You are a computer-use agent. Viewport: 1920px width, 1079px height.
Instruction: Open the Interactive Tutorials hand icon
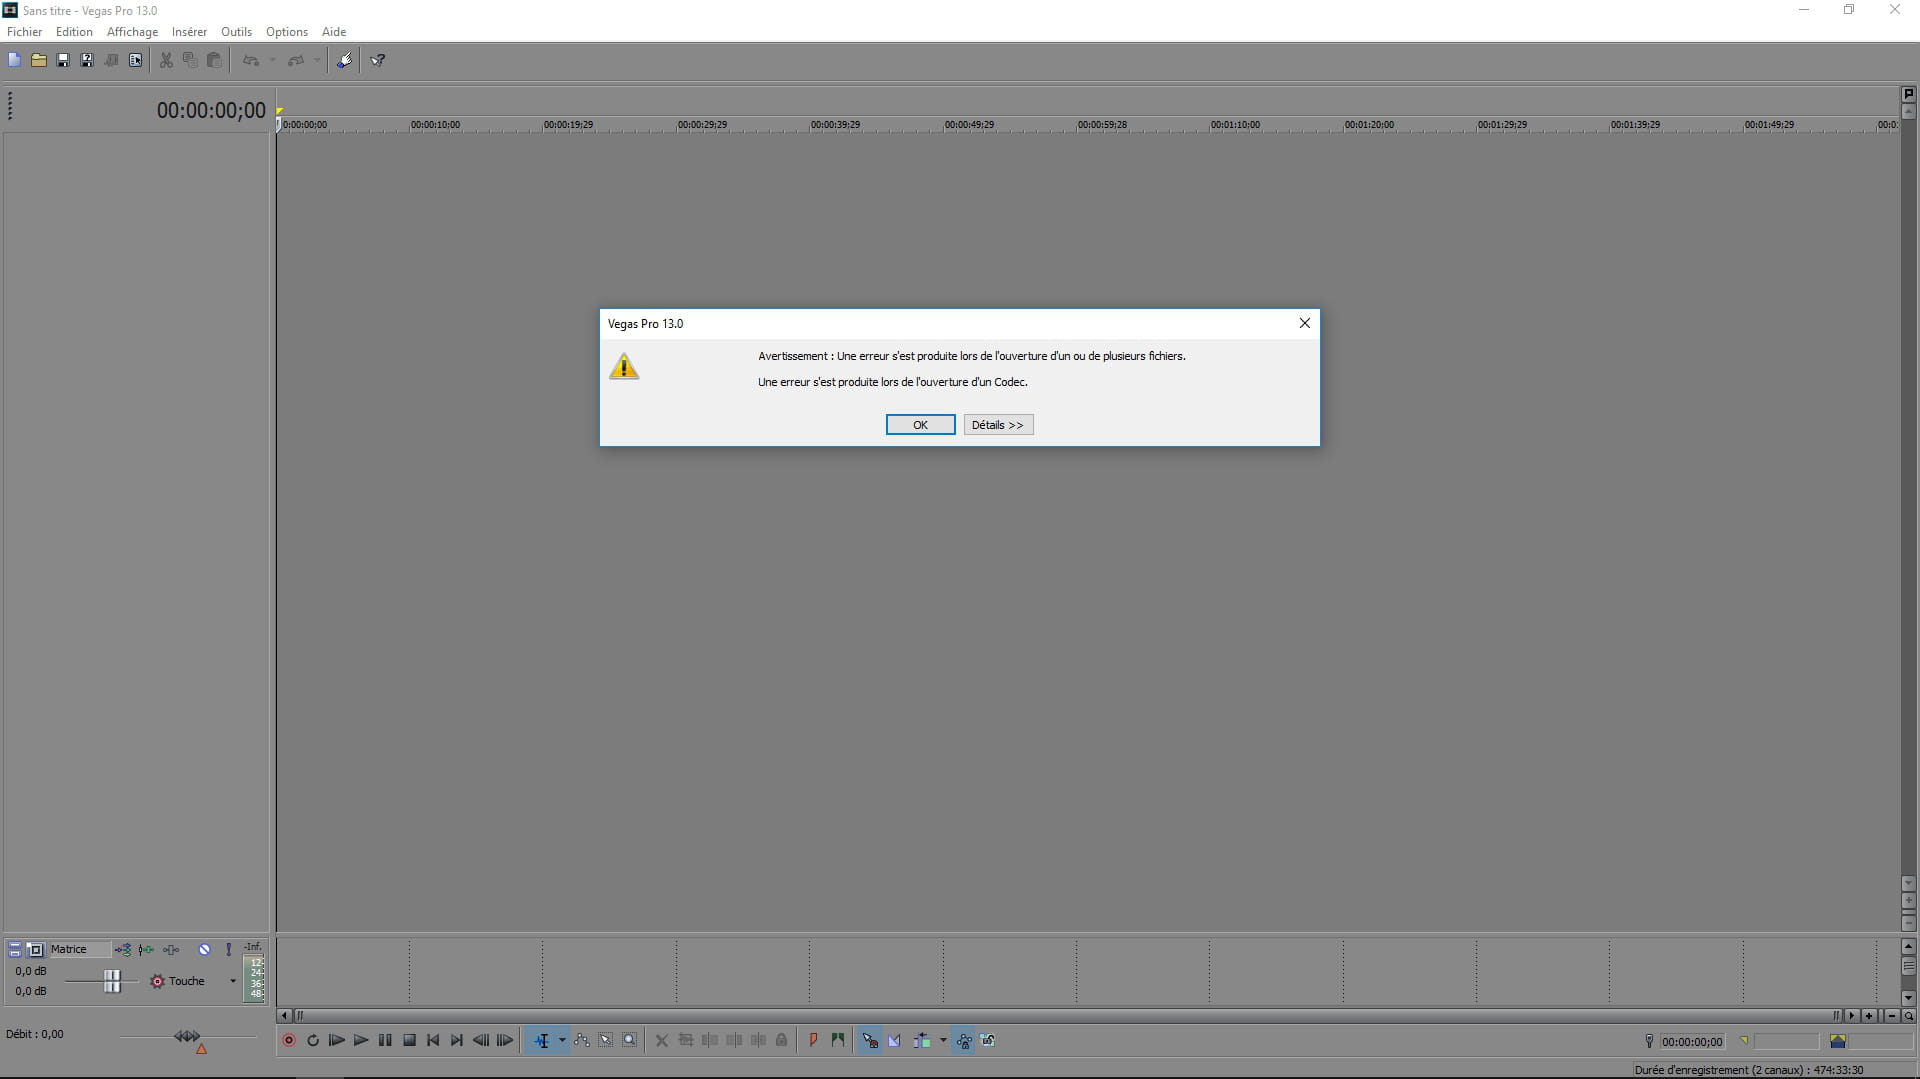tap(344, 60)
